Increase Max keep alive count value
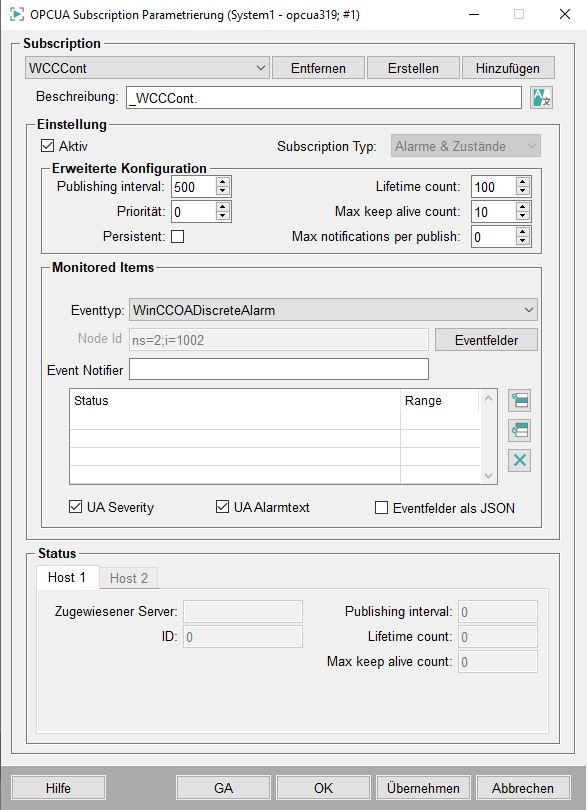This screenshot has height=810, width=587. point(522,207)
